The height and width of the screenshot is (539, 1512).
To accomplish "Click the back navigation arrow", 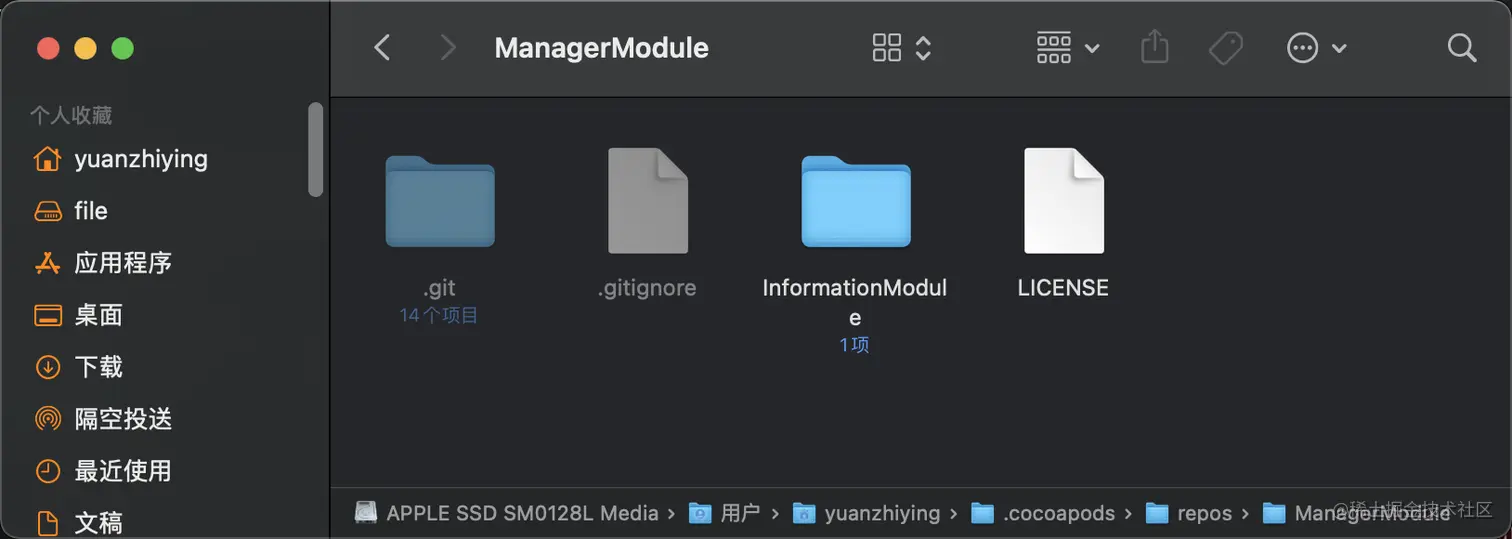I will click(382, 48).
